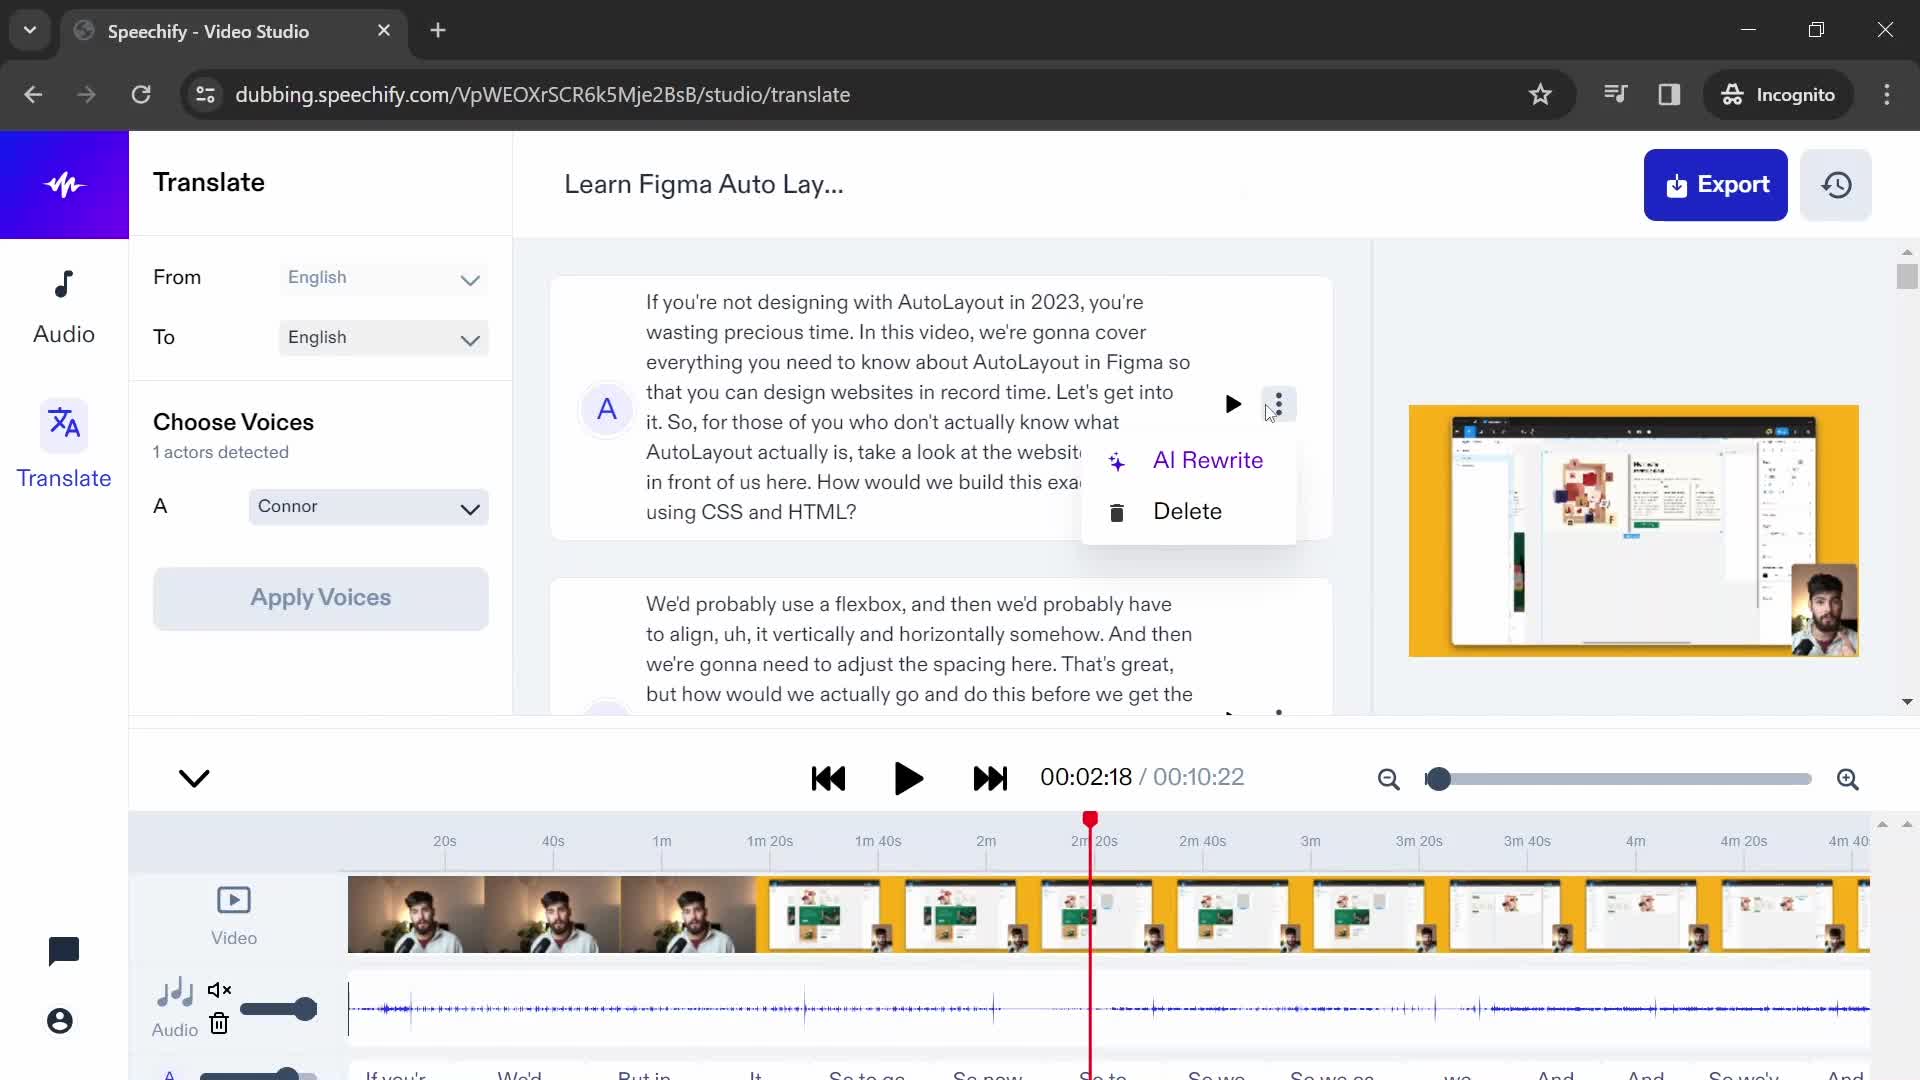Viewport: 1920px width, 1080px height.
Task: Reload the browser page
Action: [x=141, y=94]
